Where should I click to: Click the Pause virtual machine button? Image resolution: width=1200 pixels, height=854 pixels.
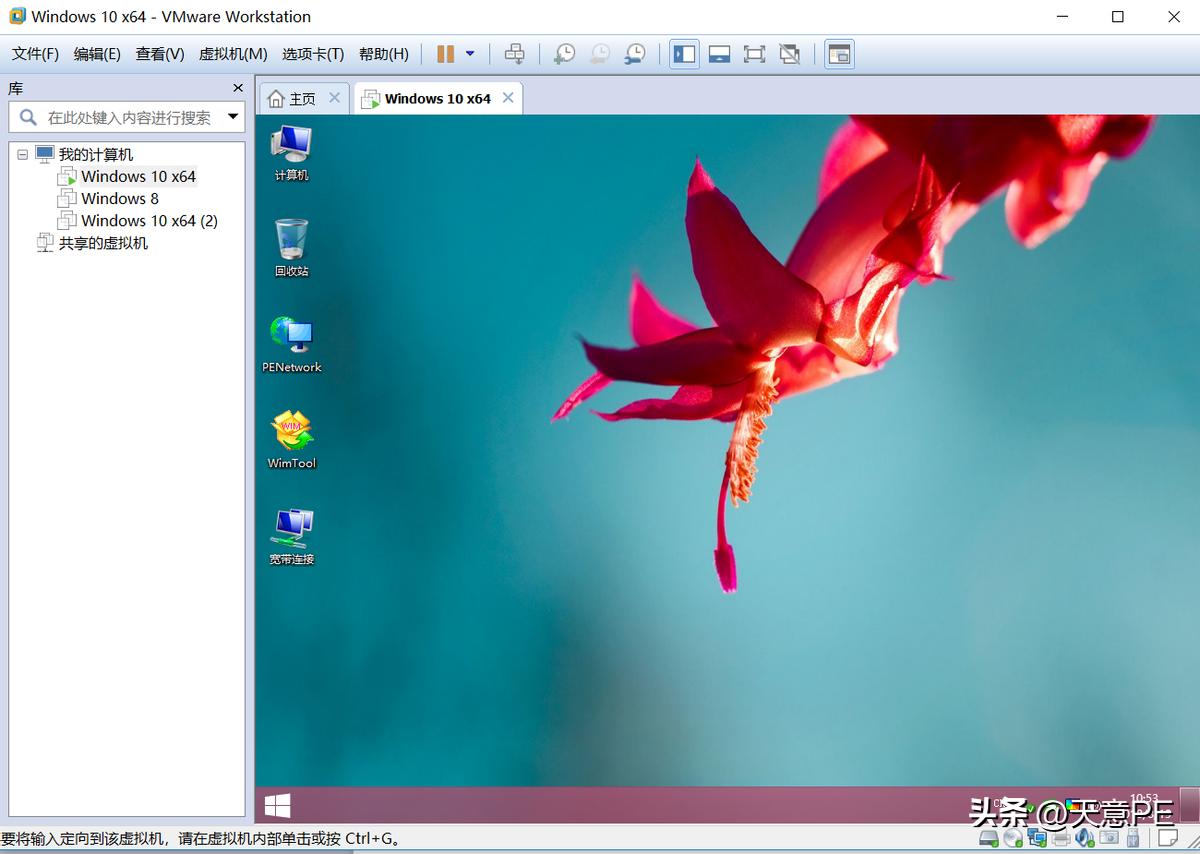(x=445, y=54)
